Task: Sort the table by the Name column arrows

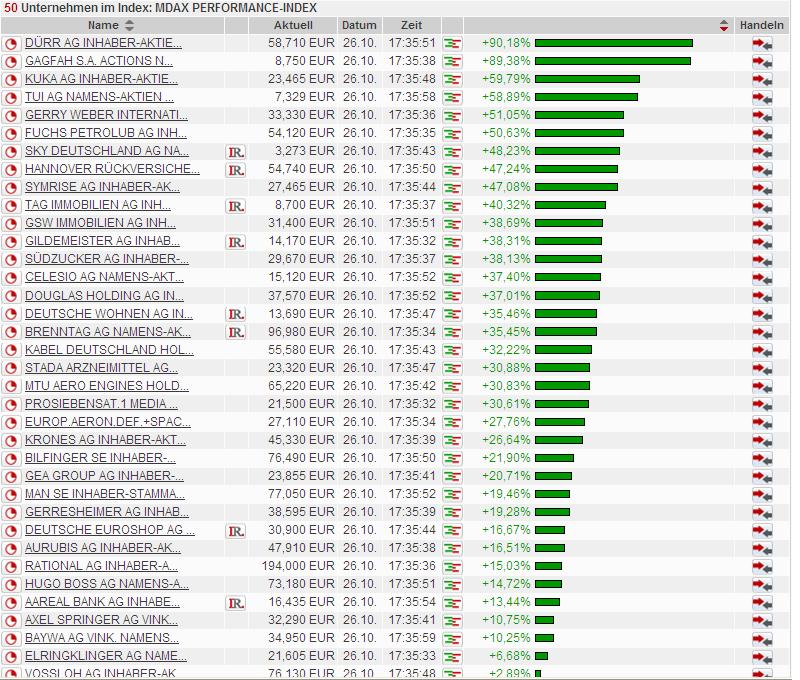Action: tap(129, 25)
